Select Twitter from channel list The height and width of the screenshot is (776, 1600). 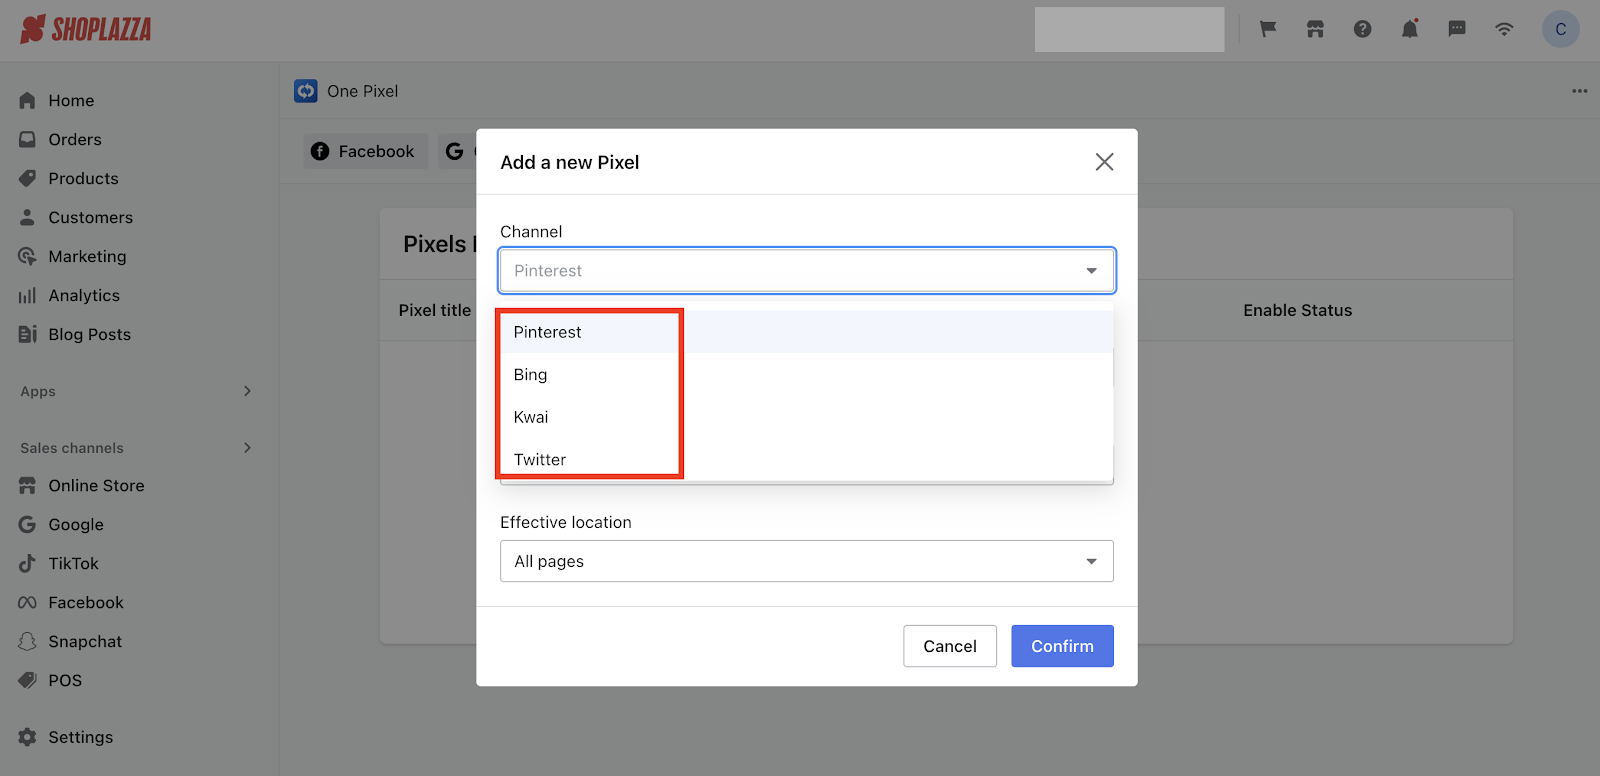click(x=807, y=460)
